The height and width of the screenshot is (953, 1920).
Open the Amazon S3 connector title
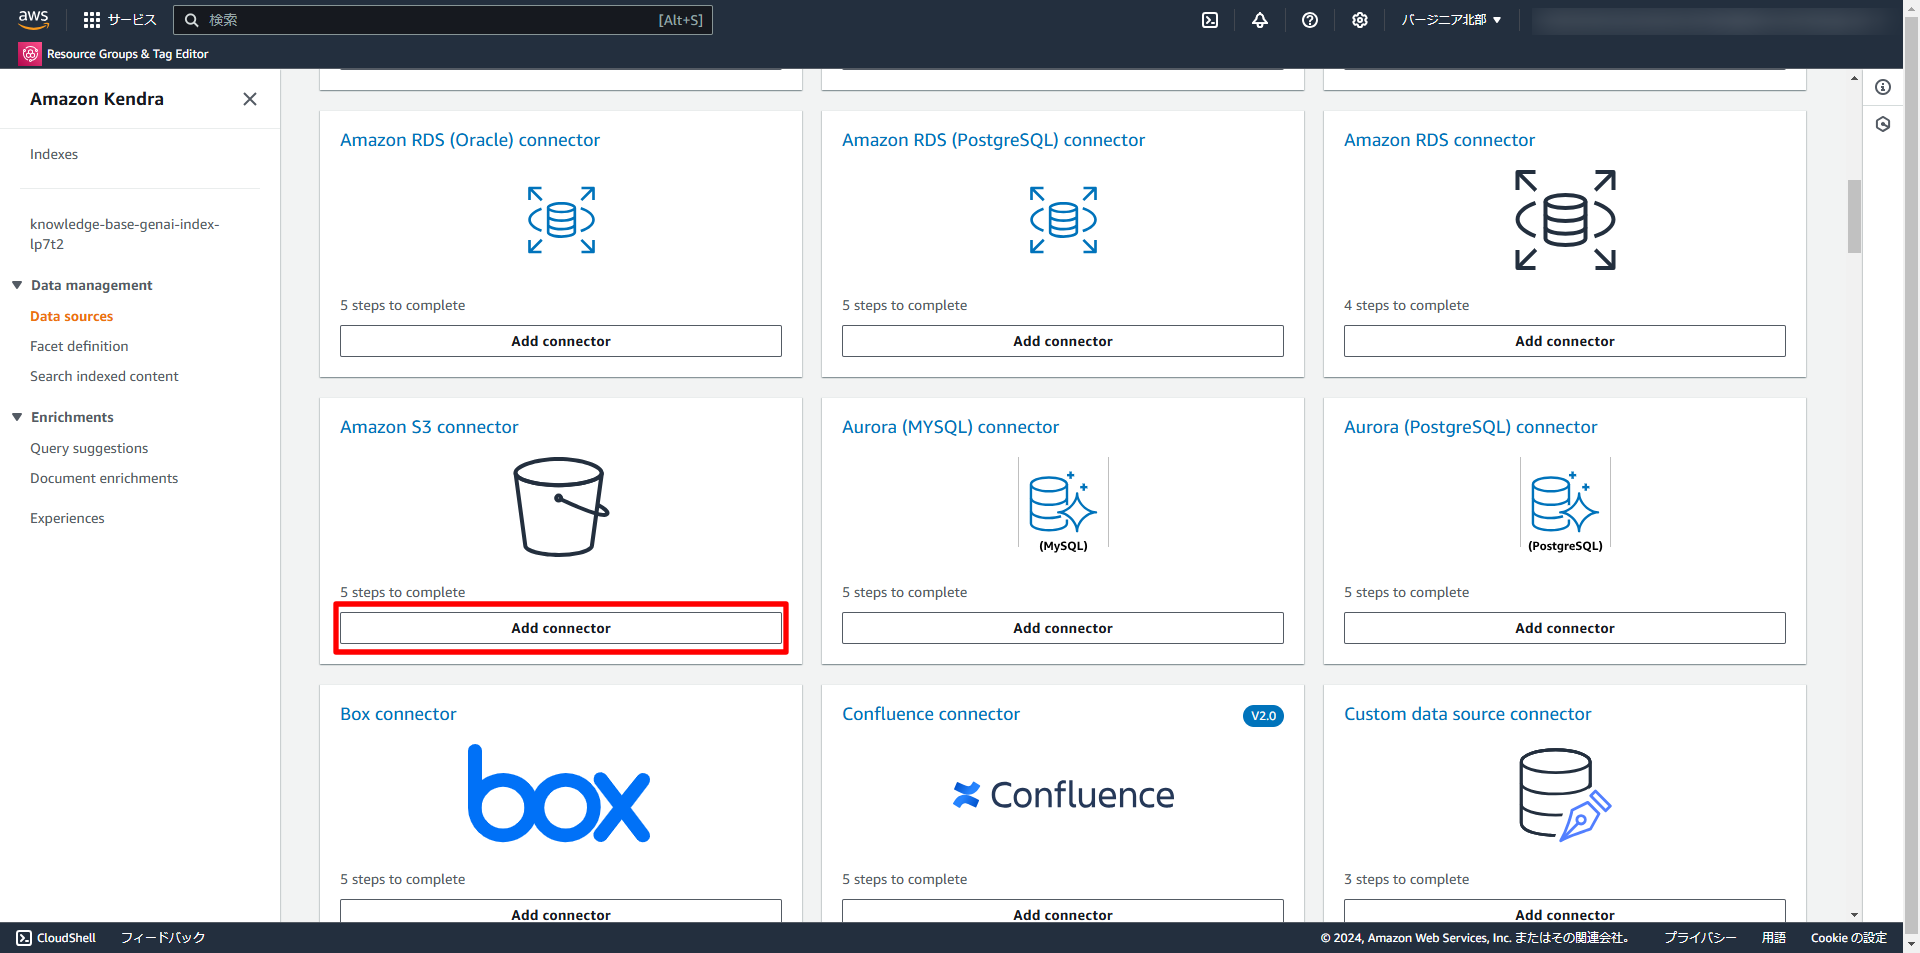429,427
